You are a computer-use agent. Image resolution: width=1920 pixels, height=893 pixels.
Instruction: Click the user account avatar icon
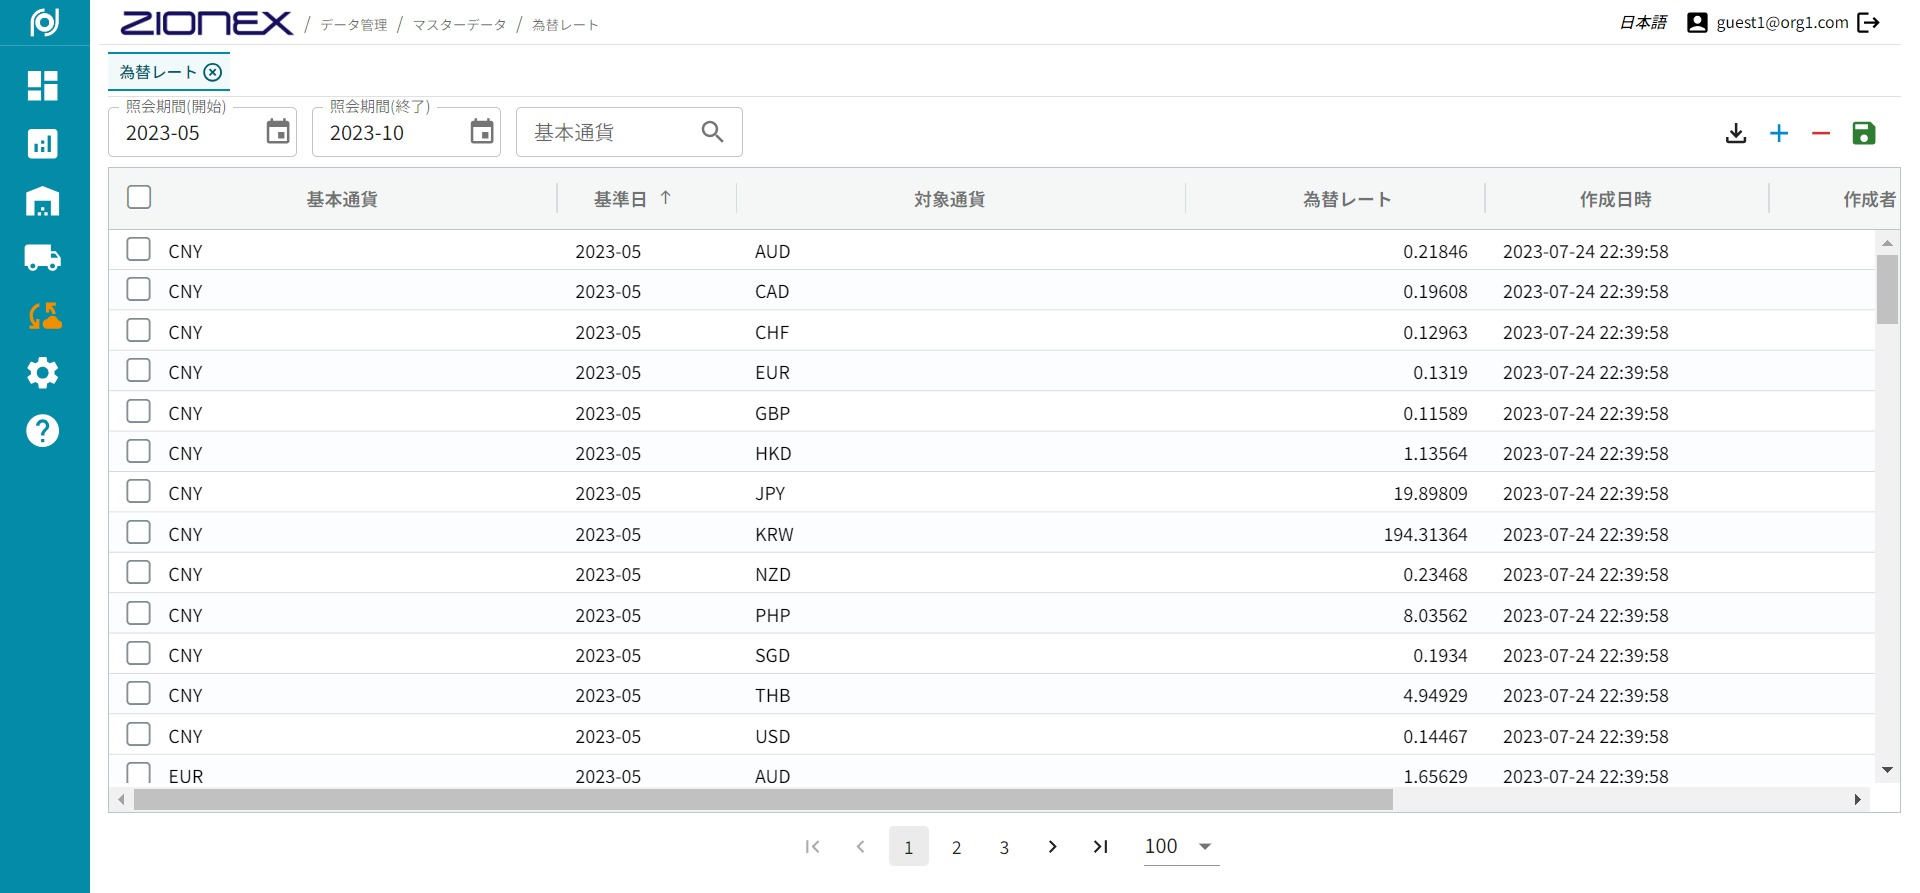pos(1697,22)
